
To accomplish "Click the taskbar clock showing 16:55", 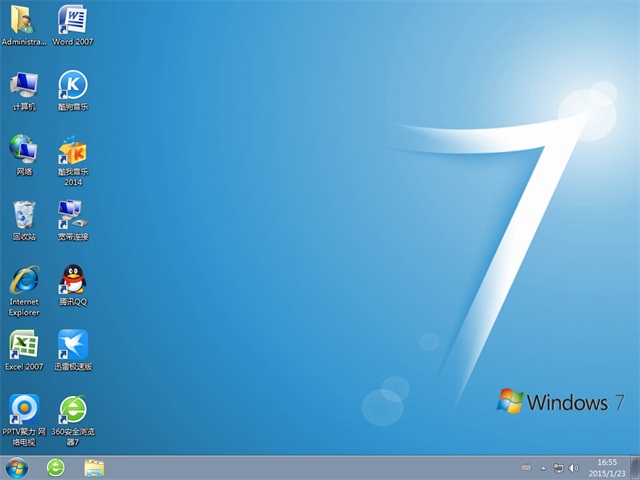I will (606, 467).
